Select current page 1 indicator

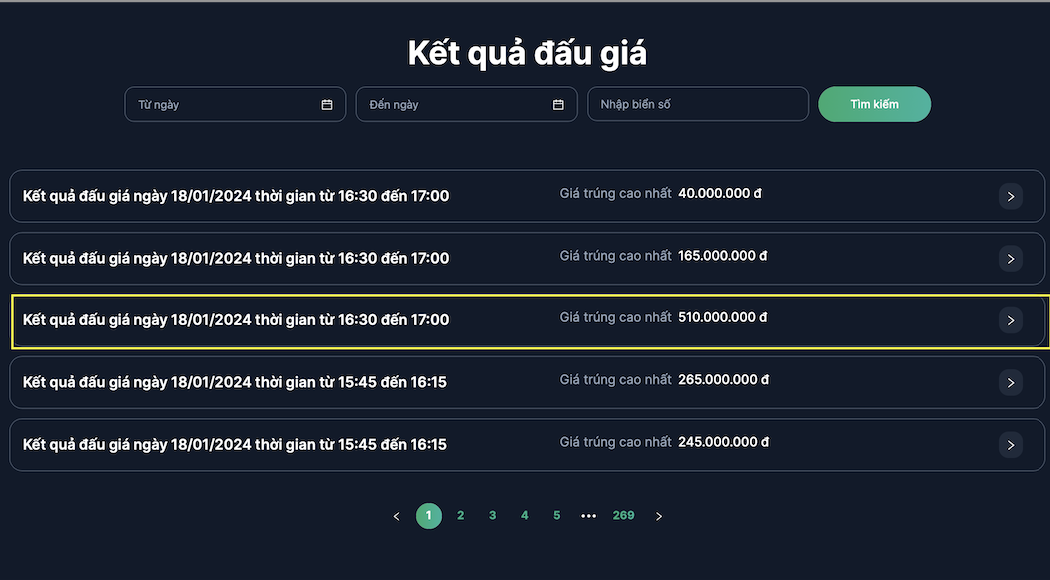[429, 516]
